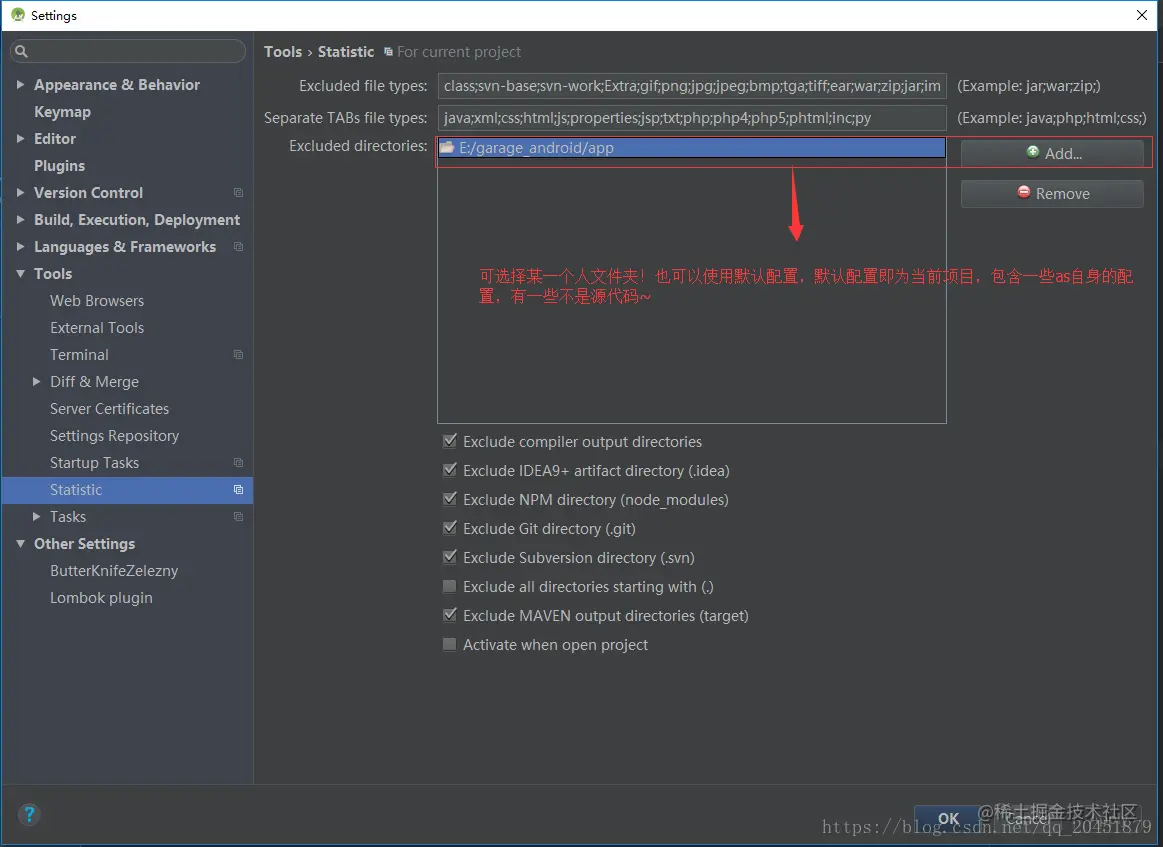Click the project-level icon beside Terminal
Screen dimensions: 1163x847
click(x=238, y=355)
